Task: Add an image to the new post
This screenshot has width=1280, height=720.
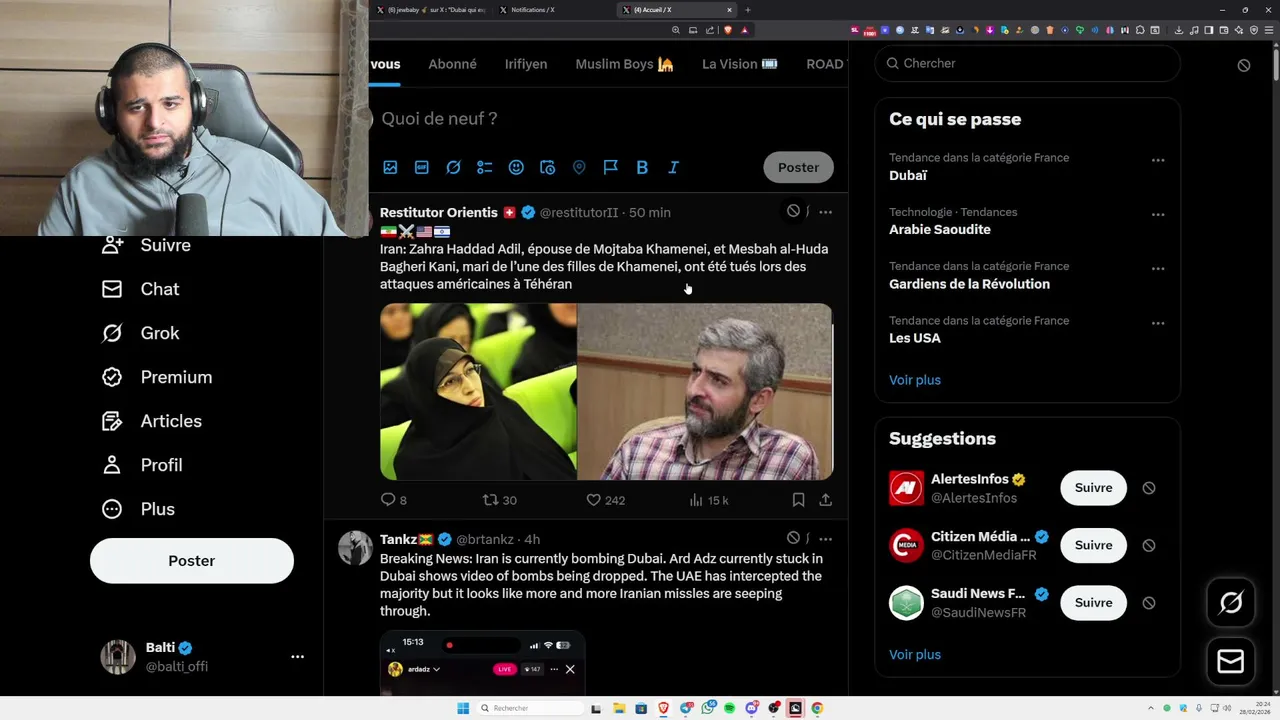Action: pyautogui.click(x=390, y=167)
